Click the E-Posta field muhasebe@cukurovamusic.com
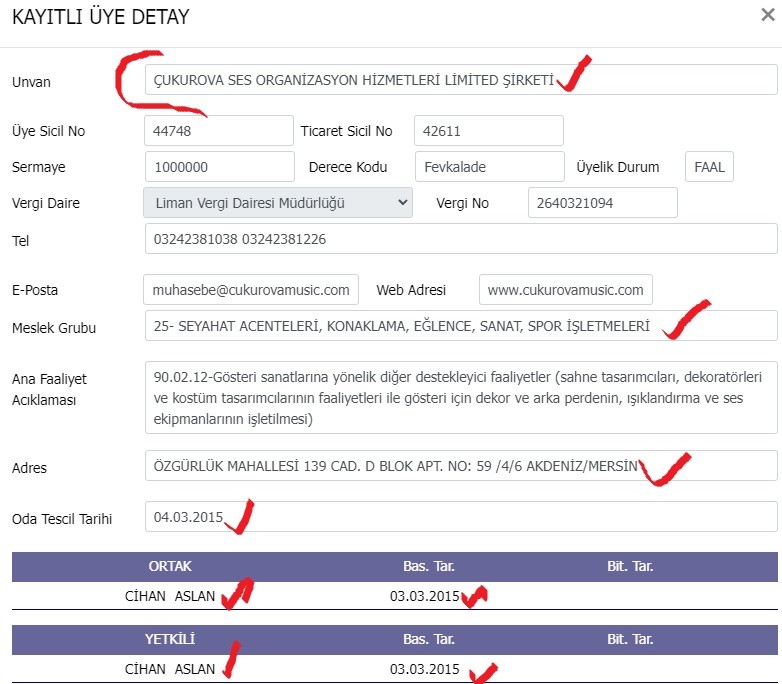 (x=251, y=290)
